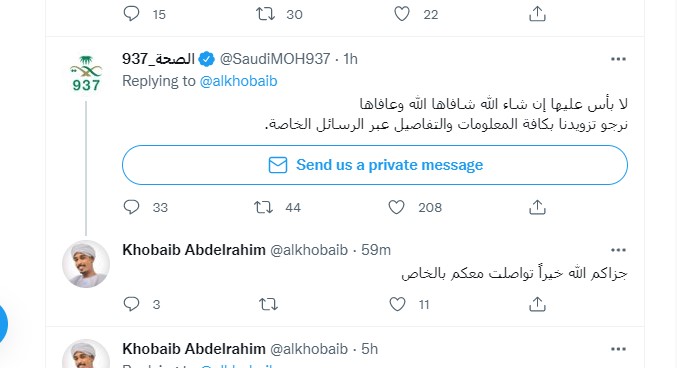Reply to Khobaib's 59m tweet
Screen dimensions: 677x368
click(131, 304)
